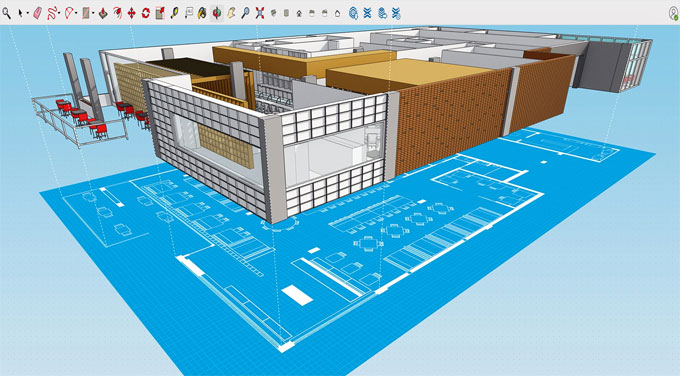Click the Zoom Extents tool

point(260,13)
